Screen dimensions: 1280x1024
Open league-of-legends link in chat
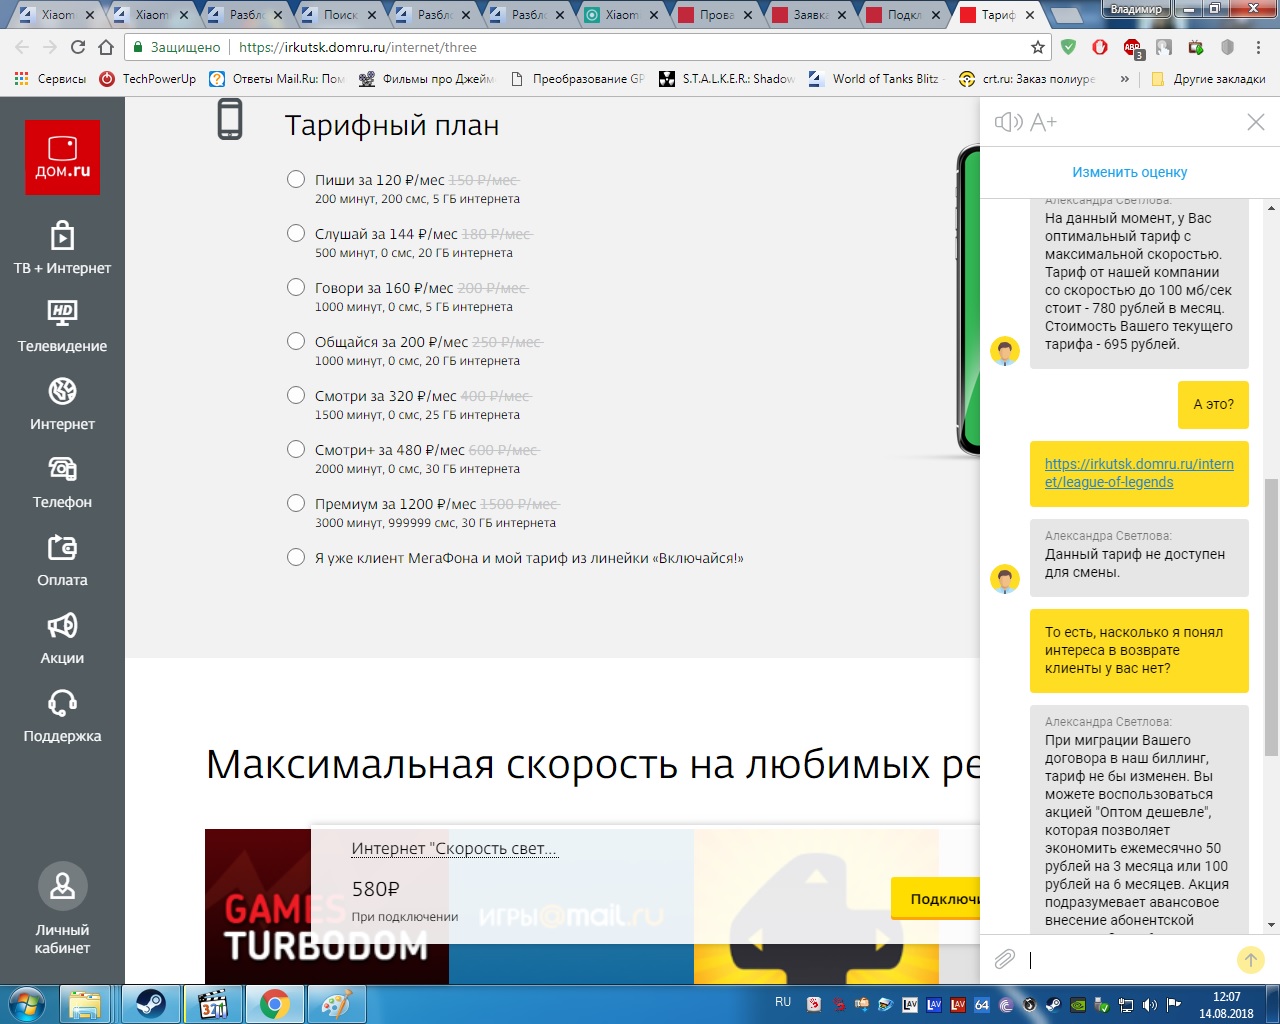pos(1139,473)
